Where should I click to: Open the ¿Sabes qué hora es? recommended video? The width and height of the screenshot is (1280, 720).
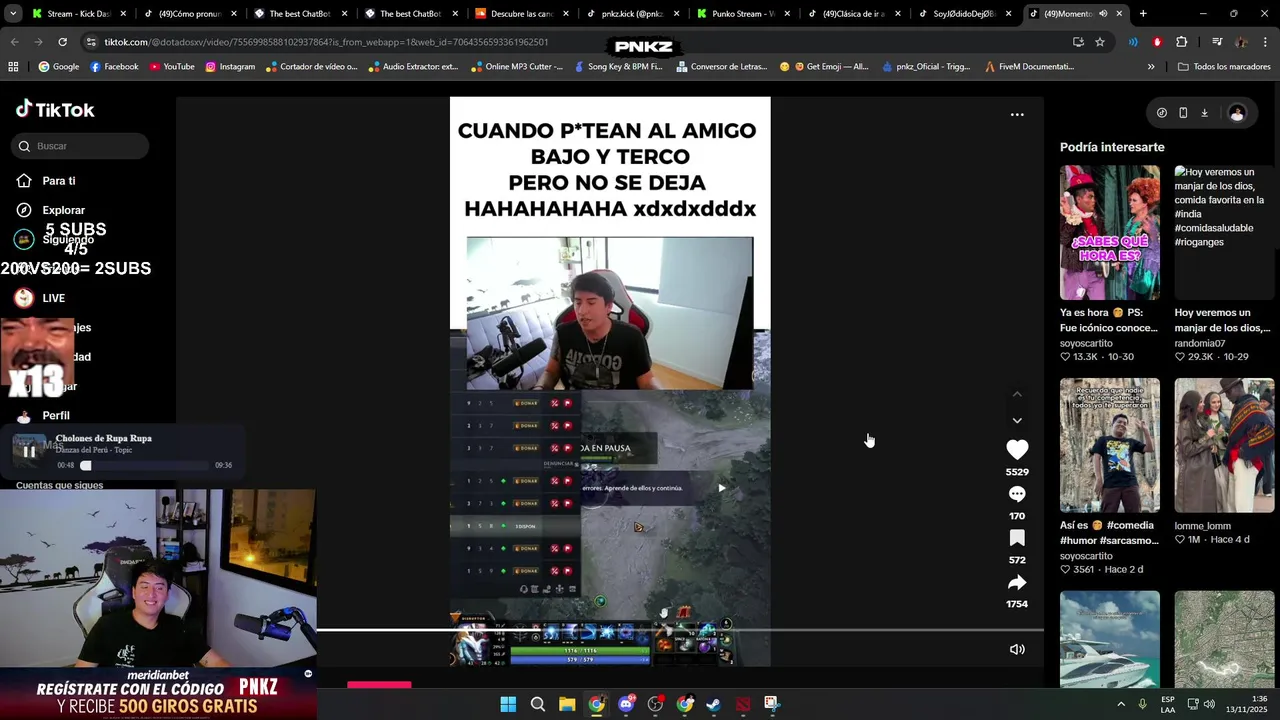tap(1110, 233)
